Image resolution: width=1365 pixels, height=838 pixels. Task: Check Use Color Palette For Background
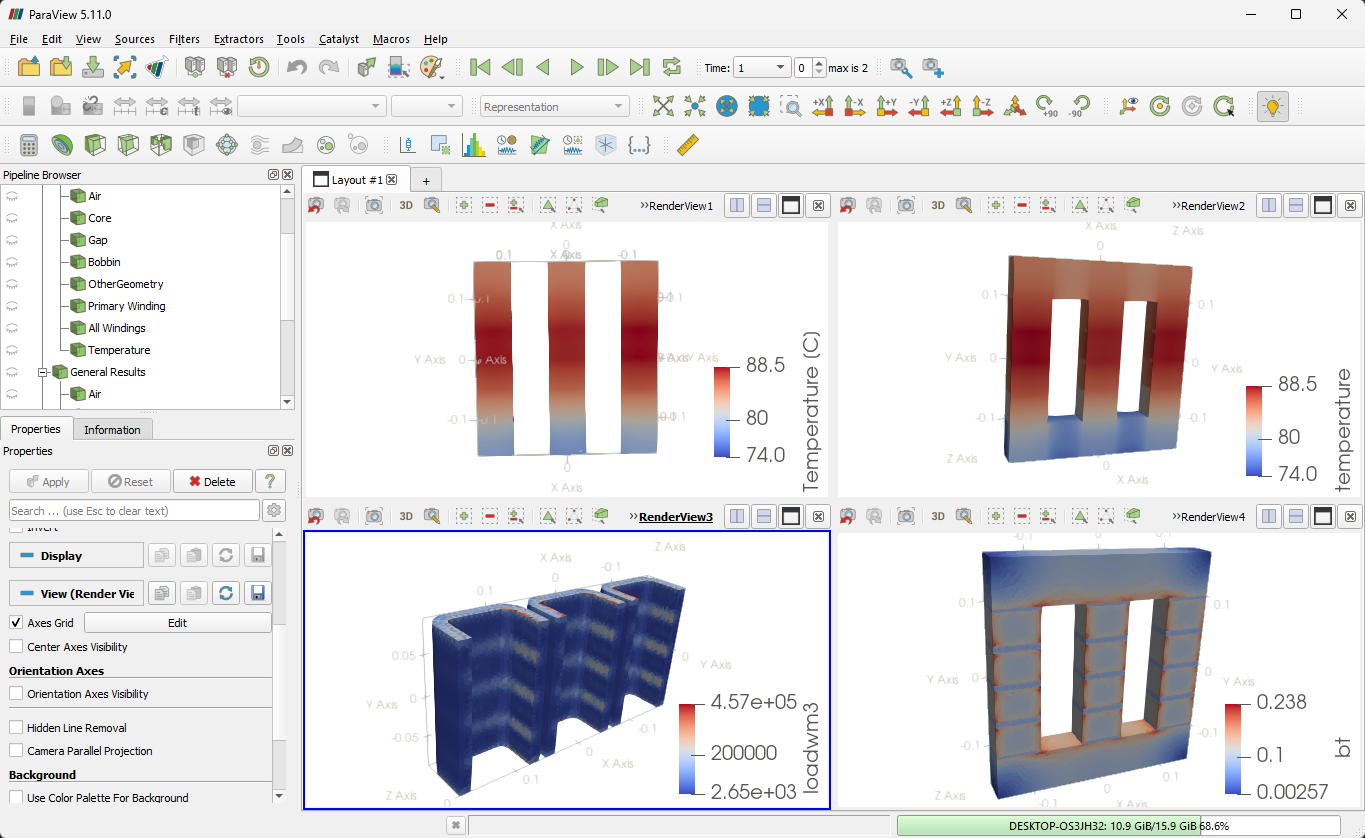16,798
